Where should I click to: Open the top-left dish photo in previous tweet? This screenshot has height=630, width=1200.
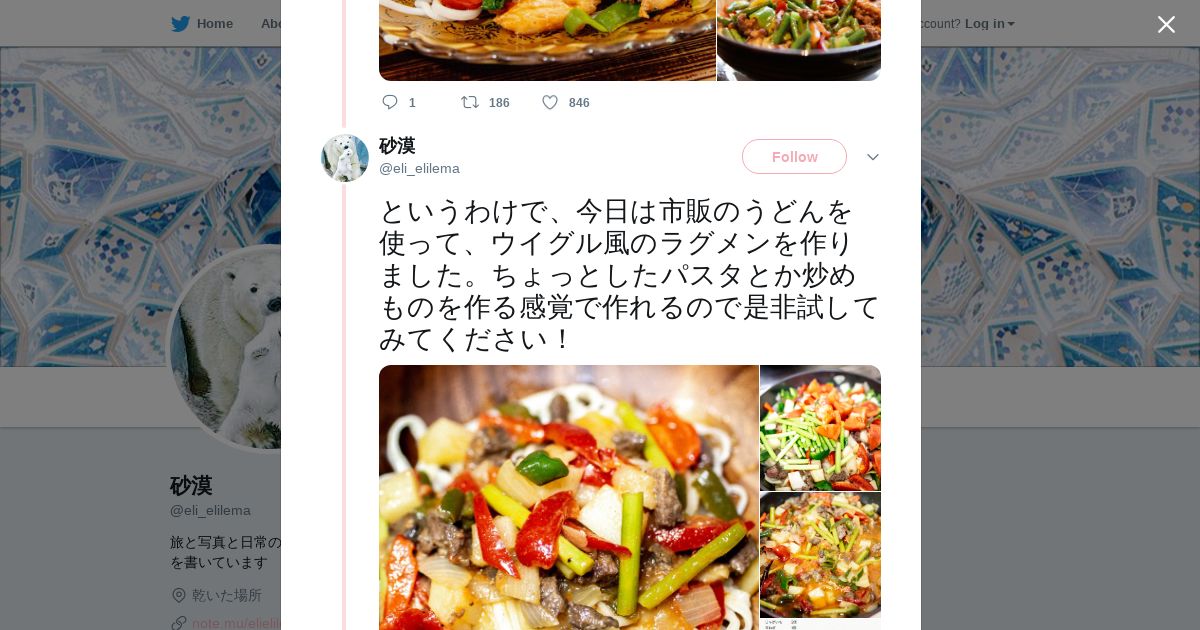547,40
